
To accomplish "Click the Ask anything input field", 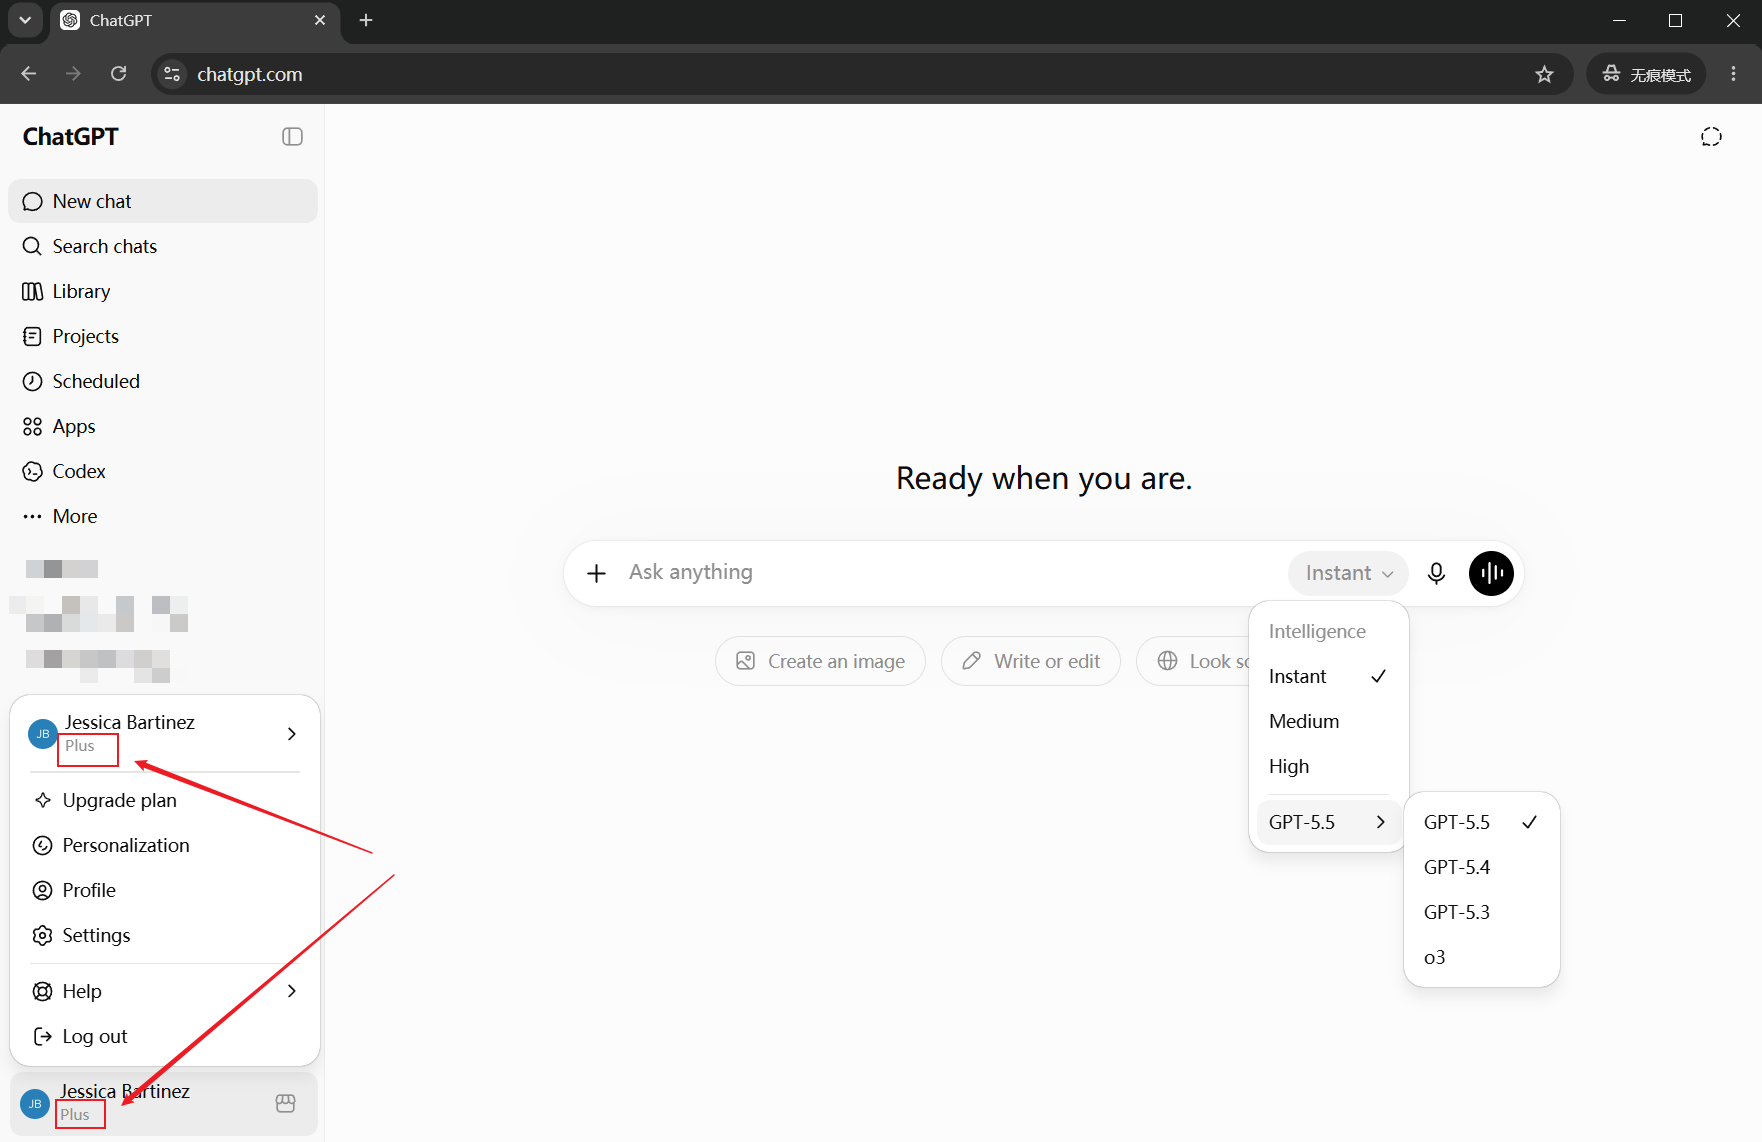I will click(950, 573).
